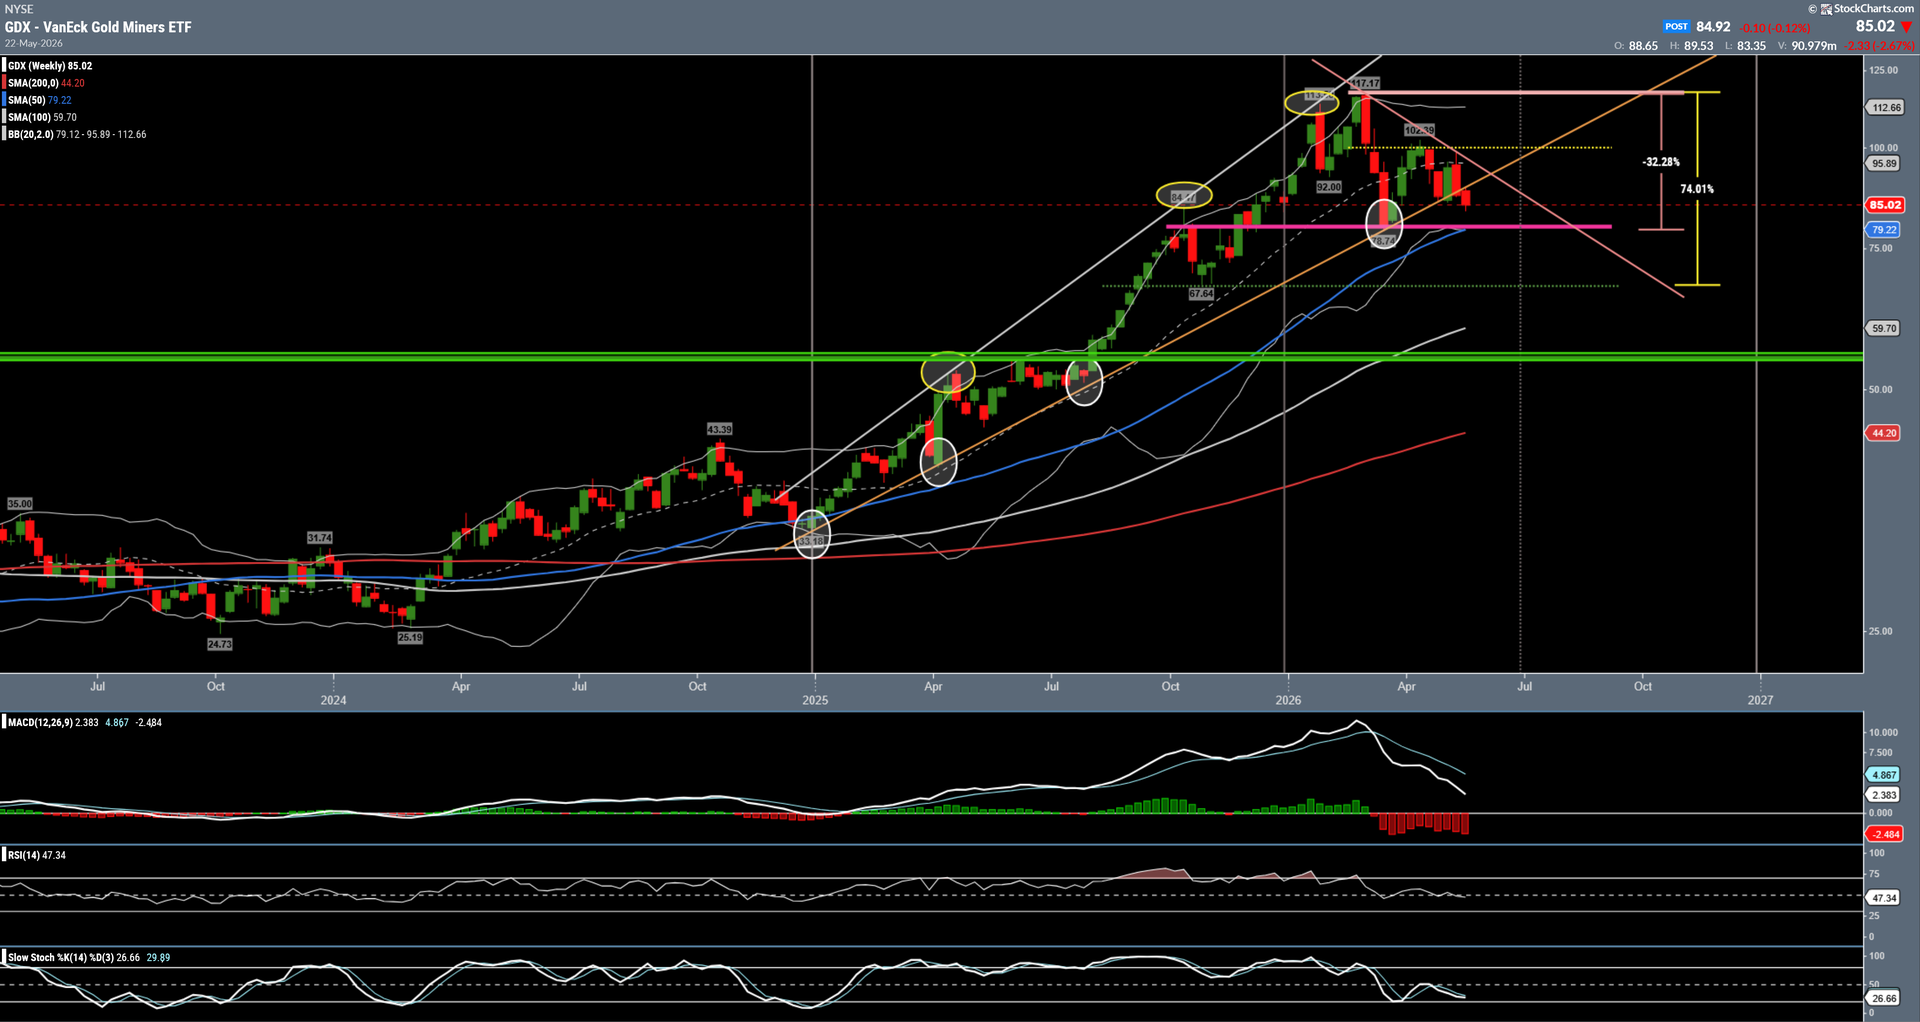Click the 102.39 swing high annotation
1920x1022 pixels.
[1419, 130]
